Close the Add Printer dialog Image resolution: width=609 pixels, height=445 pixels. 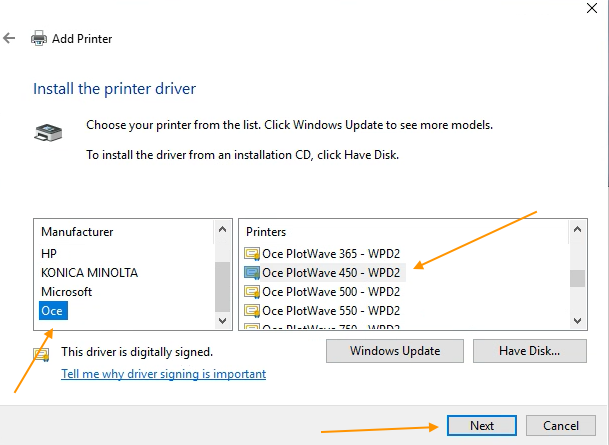[592, 8]
